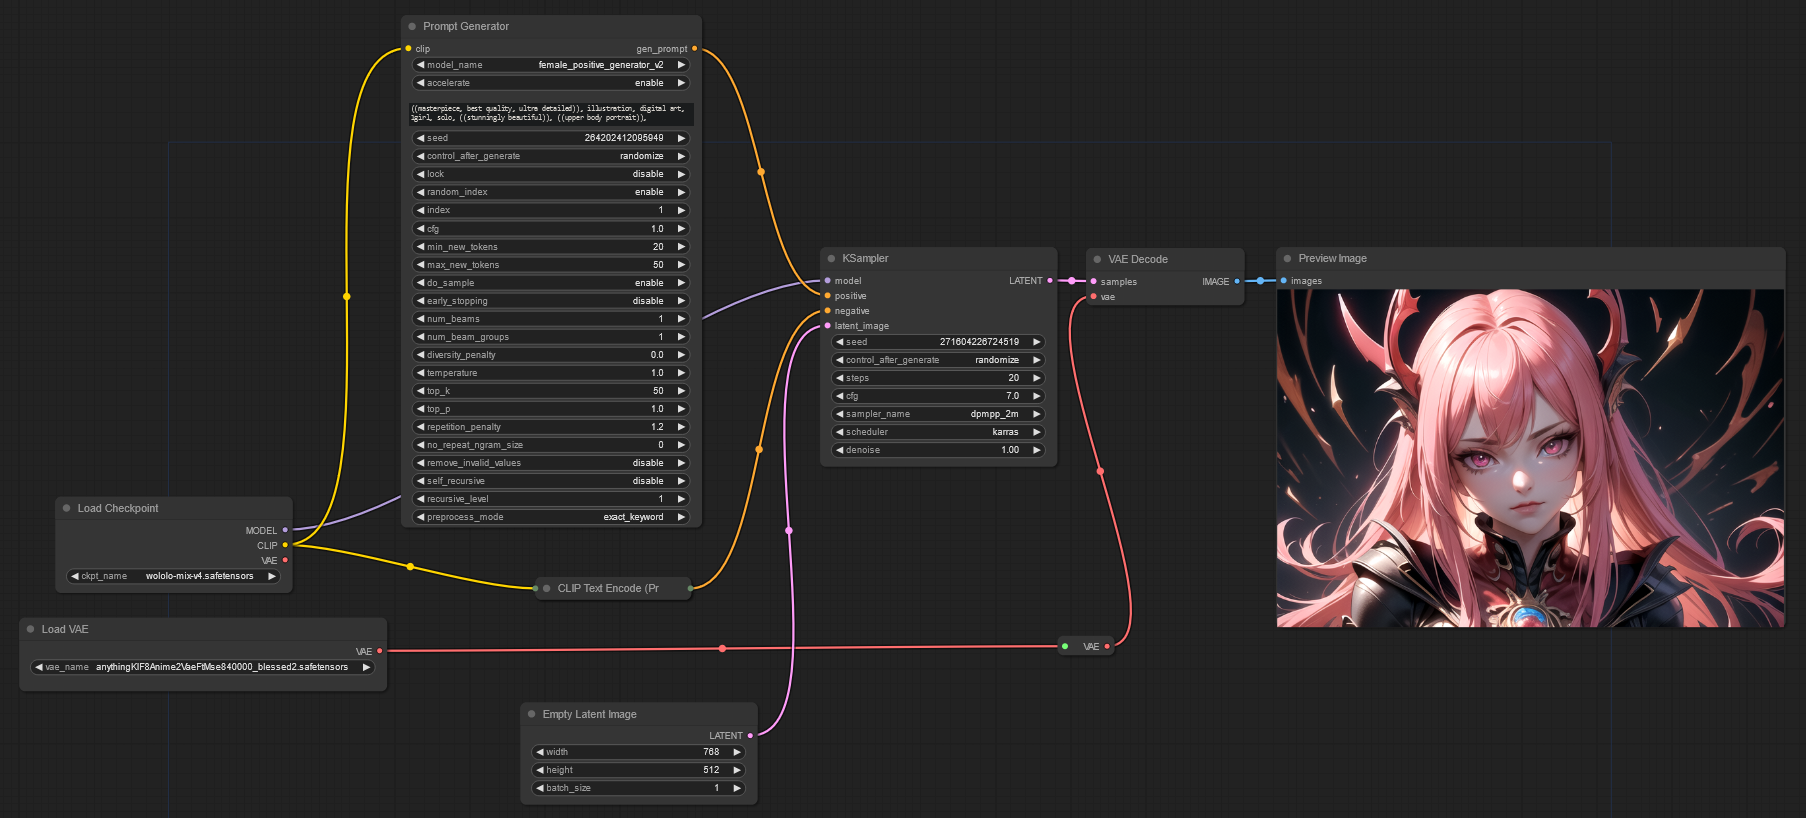1806x818 pixels.
Task: Click the IMAGE output socket on VAE Decode
Action: coord(1237,282)
